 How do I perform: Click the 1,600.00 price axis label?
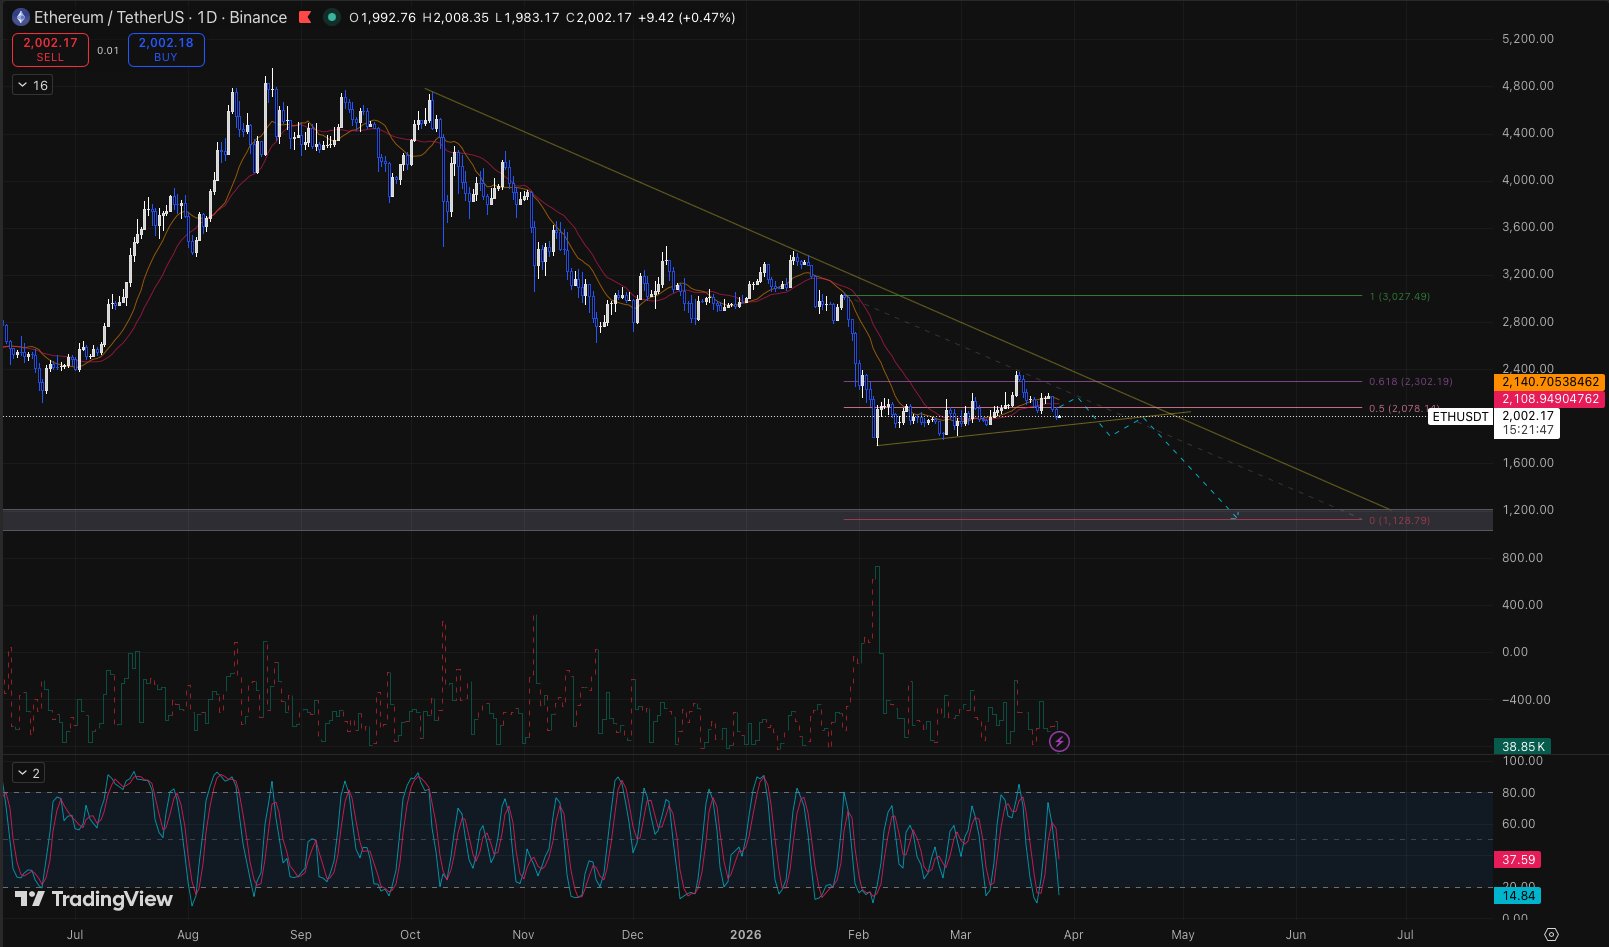1528,463
